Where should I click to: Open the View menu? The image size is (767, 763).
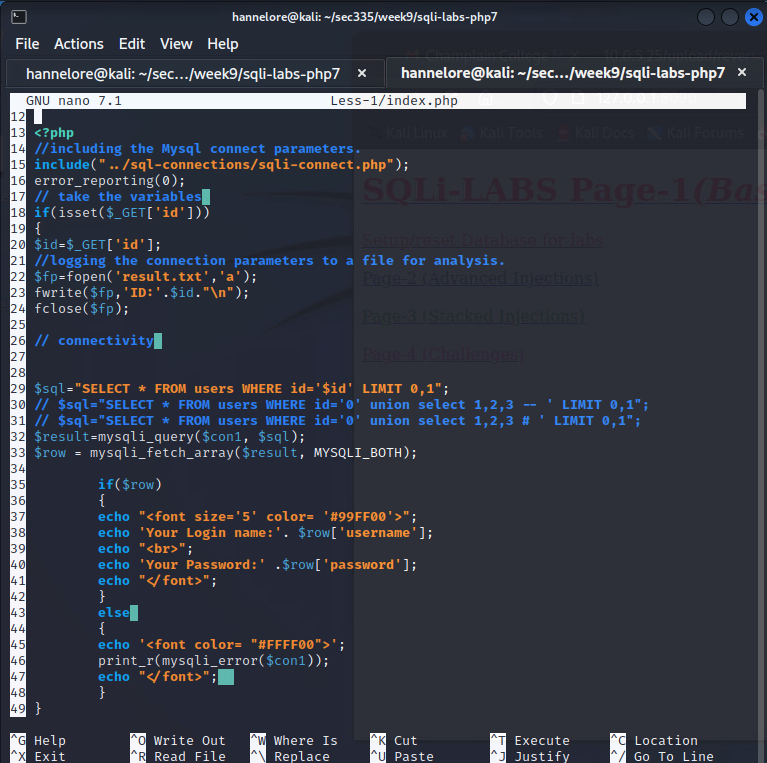point(176,44)
